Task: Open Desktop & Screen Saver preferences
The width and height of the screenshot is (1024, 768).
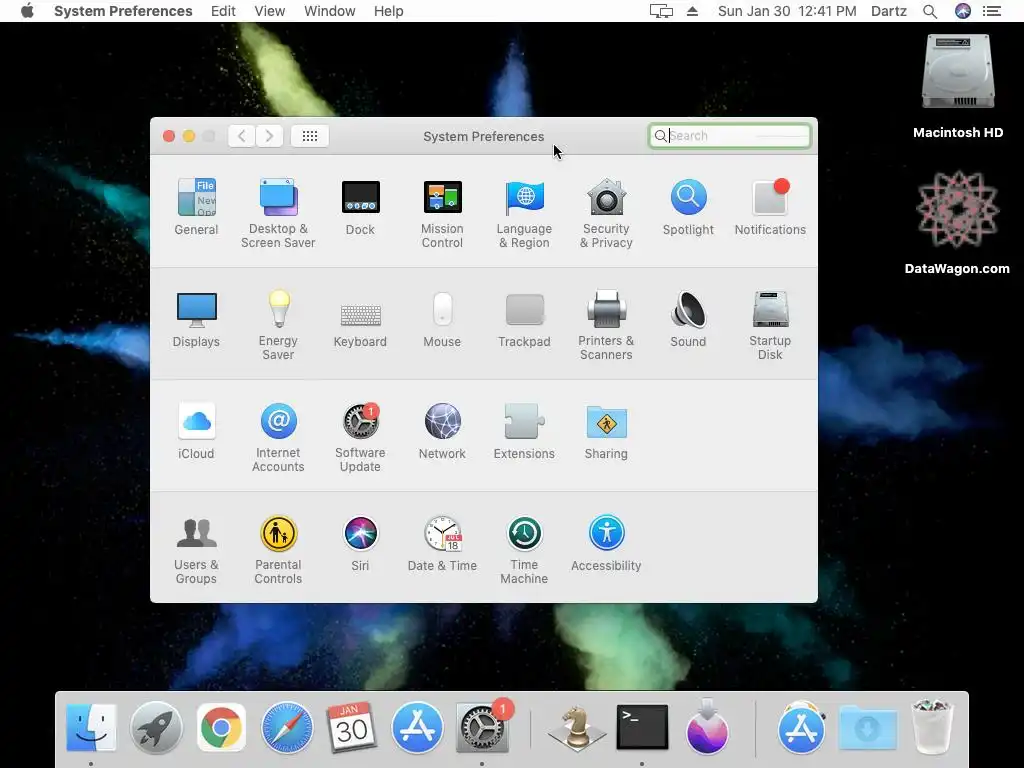Action: click(x=278, y=213)
